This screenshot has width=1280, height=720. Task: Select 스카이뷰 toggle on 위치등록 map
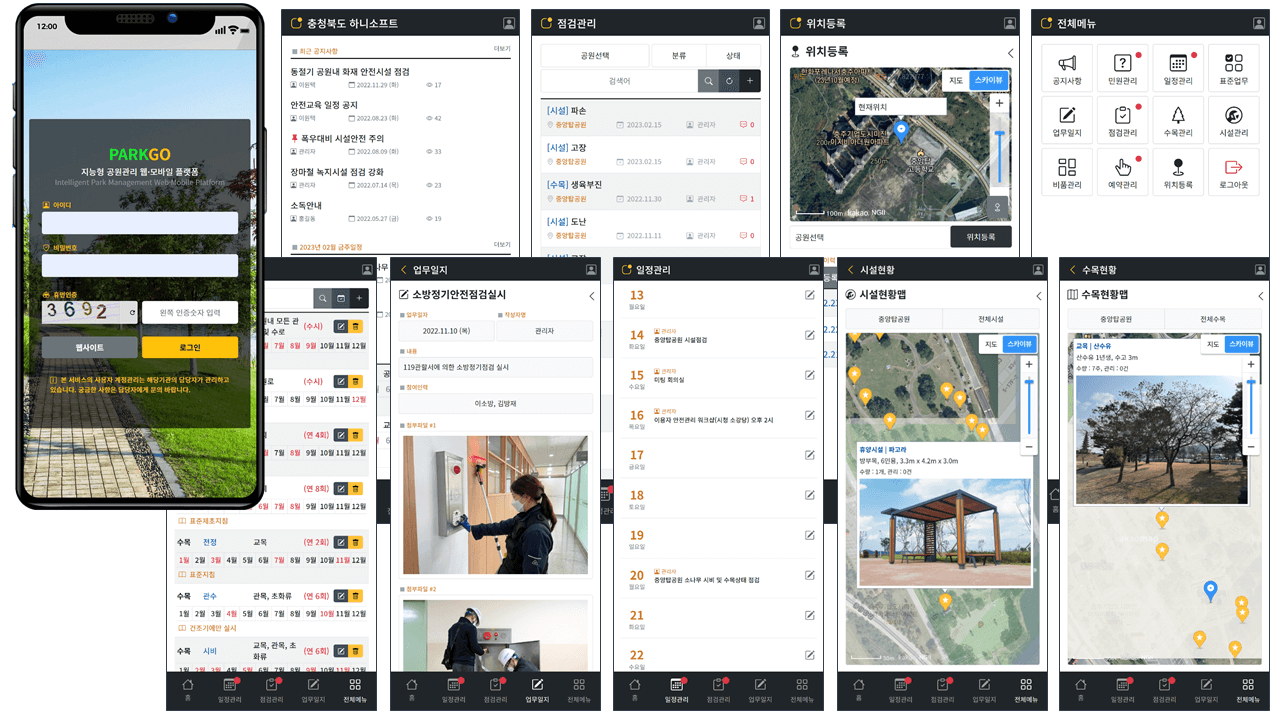click(x=989, y=81)
